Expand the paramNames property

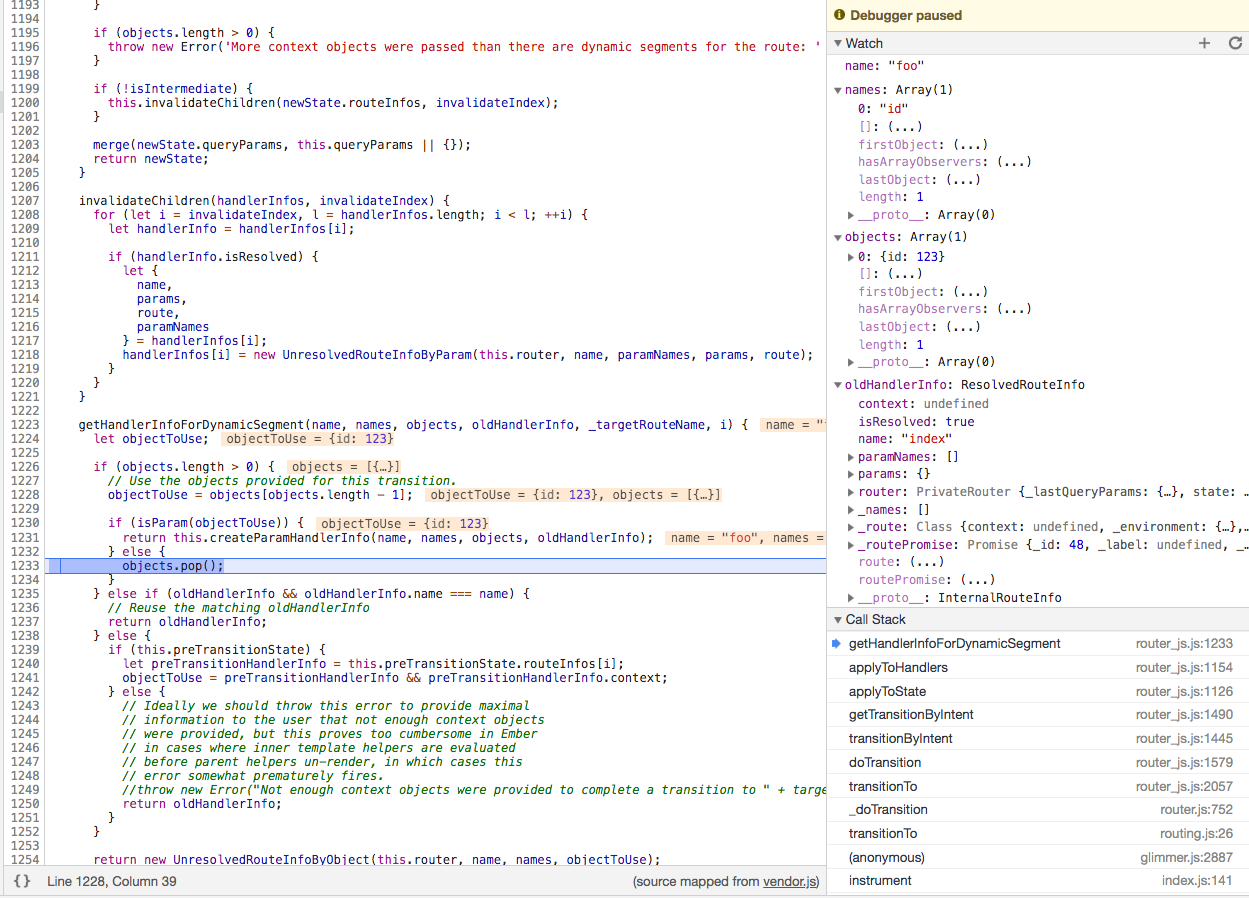click(851, 457)
